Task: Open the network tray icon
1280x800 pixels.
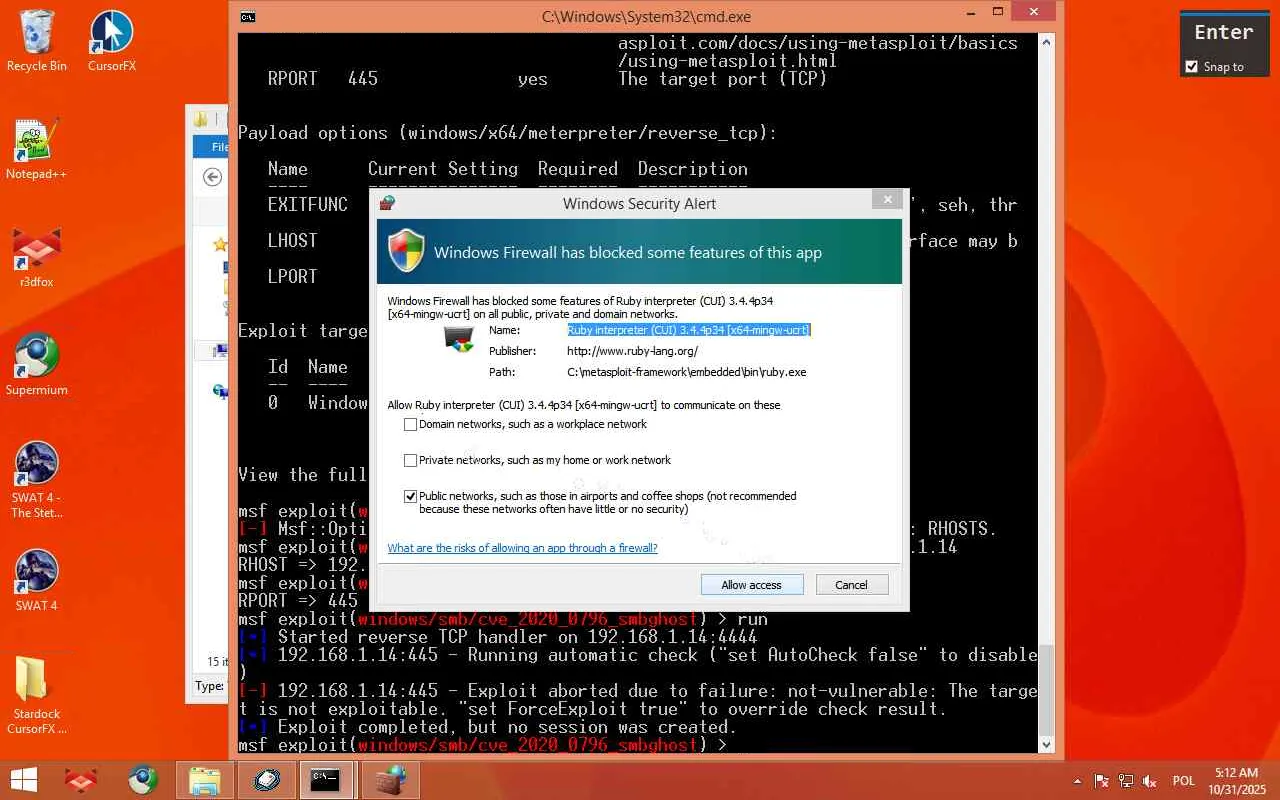Action: [1126, 781]
